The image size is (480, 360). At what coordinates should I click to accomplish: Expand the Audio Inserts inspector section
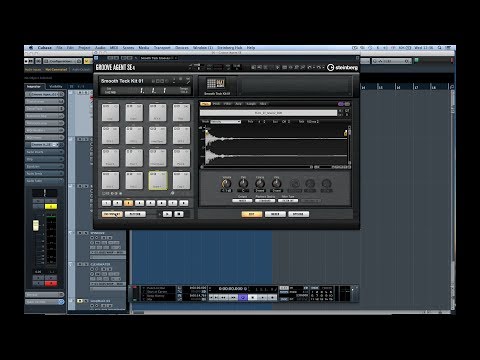point(44,152)
